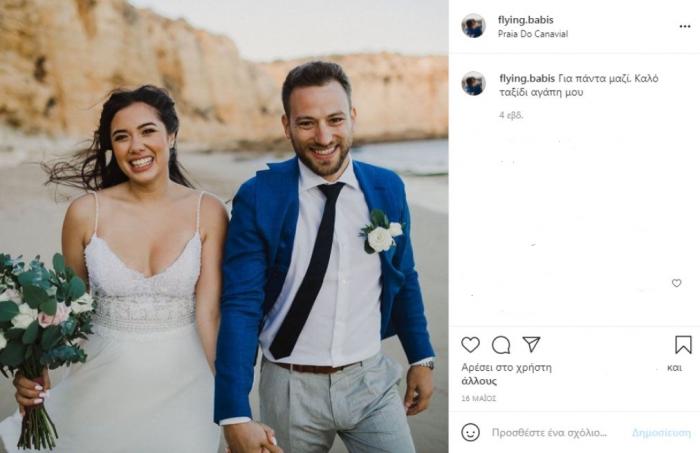This screenshot has width=700, height=453.
Task: Click the Δημοσίευση post button
Action: (661, 432)
